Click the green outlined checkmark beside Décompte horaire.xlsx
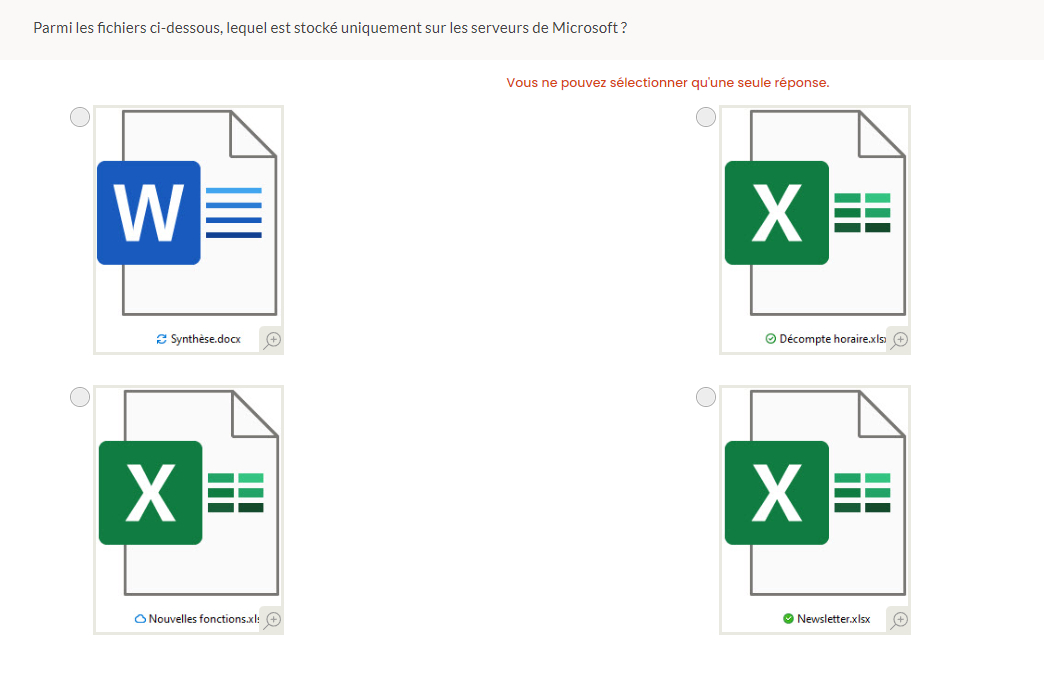1044x687 pixels. coord(770,339)
